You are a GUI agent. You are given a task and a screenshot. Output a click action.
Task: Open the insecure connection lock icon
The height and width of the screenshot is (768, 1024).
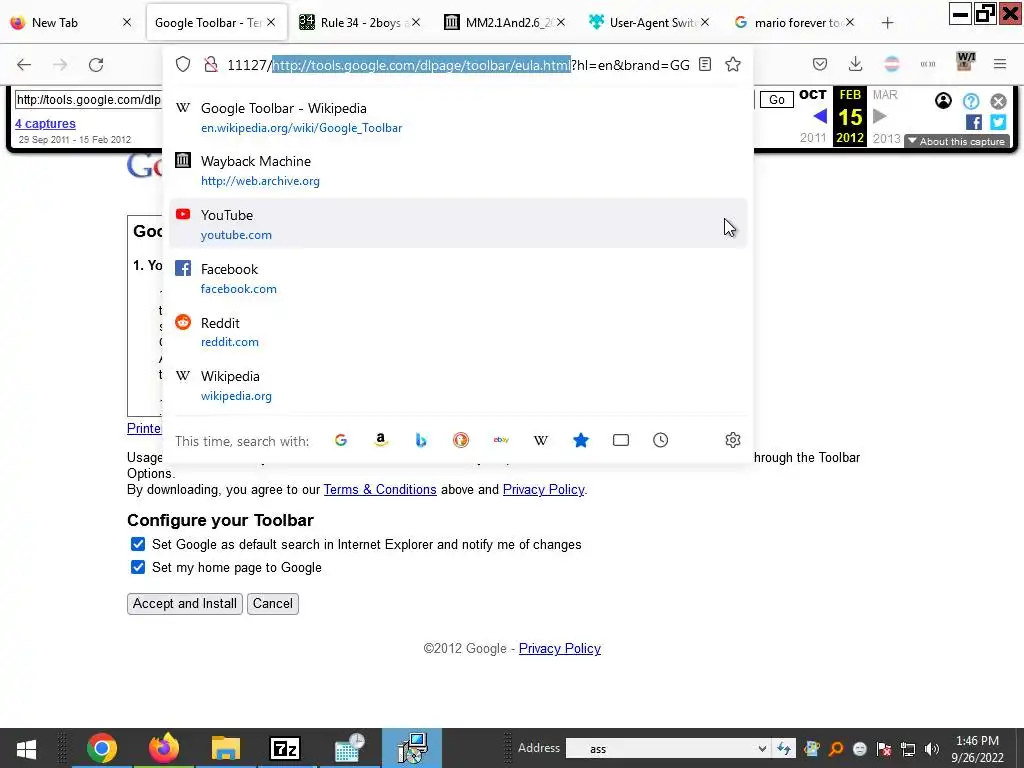click(x=210, y=64)
